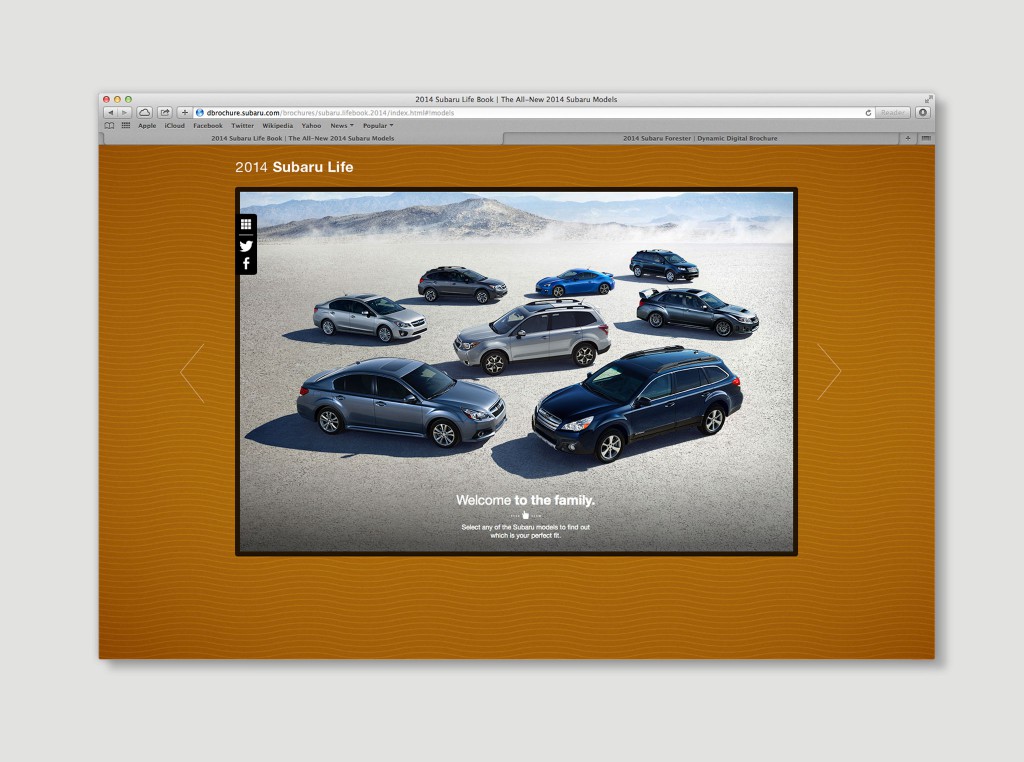Image resolution: width=1024 pixels, height=762 pixels.
Task: Switch to the 2014 Subaru Life Book tab
Action: tap(302, 138)
